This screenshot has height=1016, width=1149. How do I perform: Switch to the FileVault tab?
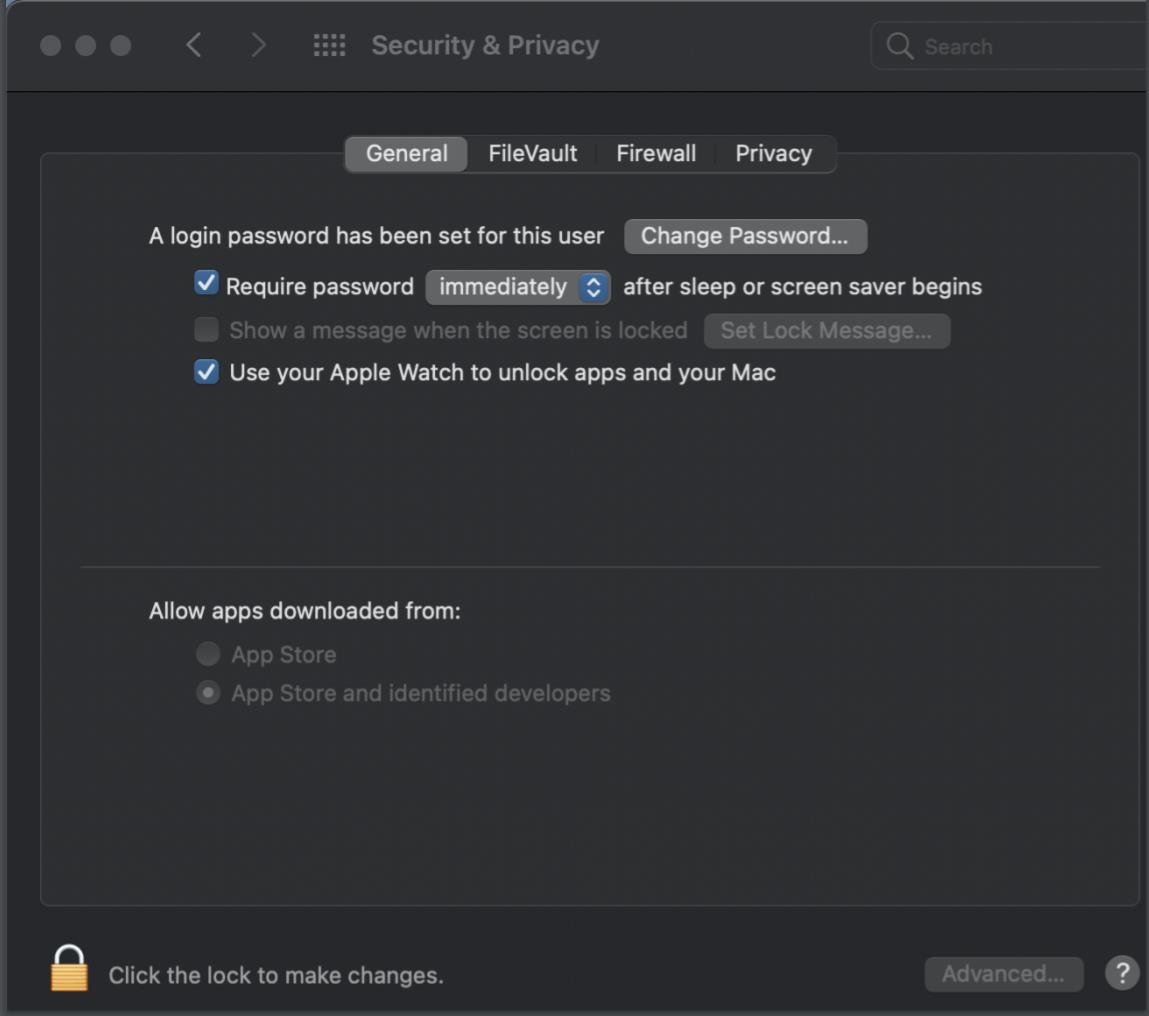click(532, 154)
